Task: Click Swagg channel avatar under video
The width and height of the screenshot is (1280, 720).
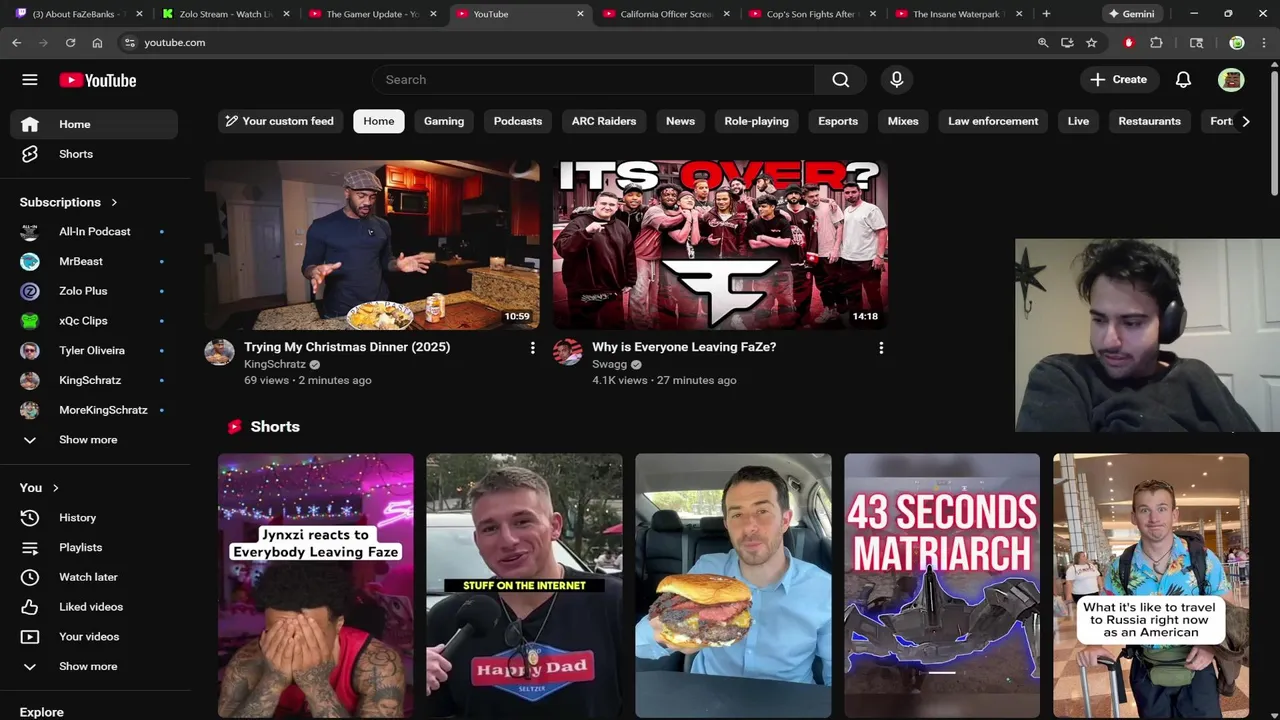Action: coord(568,352)
